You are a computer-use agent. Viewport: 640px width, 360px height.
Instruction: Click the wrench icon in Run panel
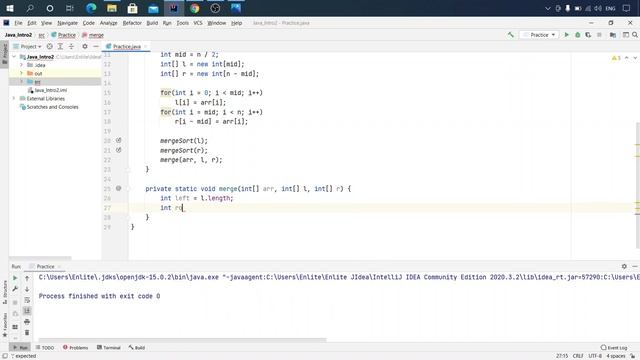tap(15, 289)
